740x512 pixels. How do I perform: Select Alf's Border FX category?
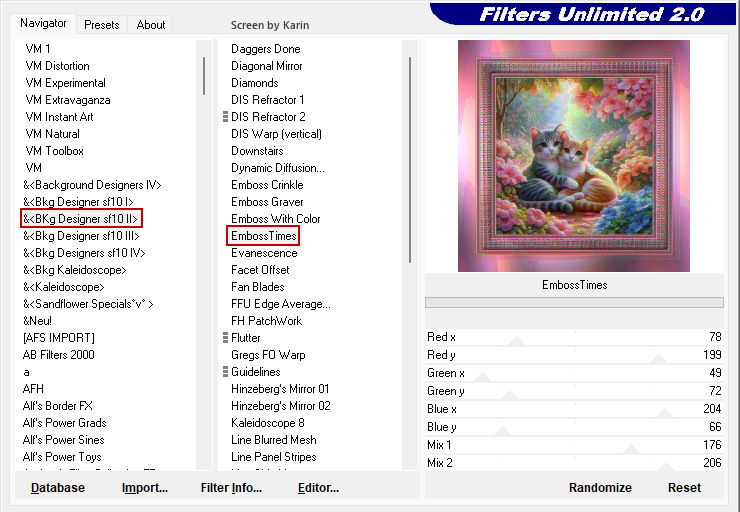click(58, 406)
